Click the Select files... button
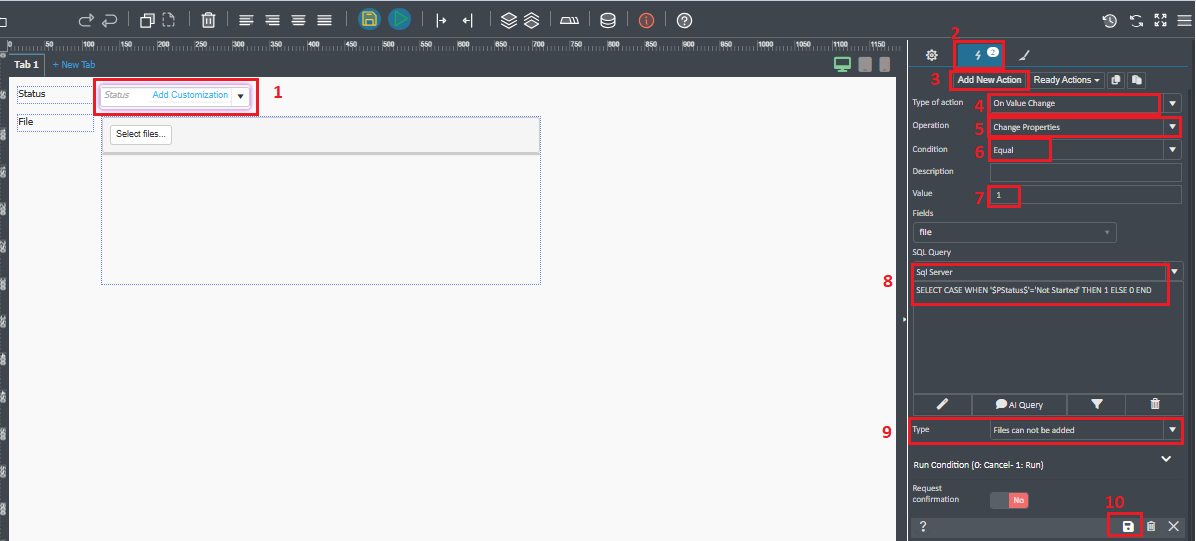 point(141,134)
